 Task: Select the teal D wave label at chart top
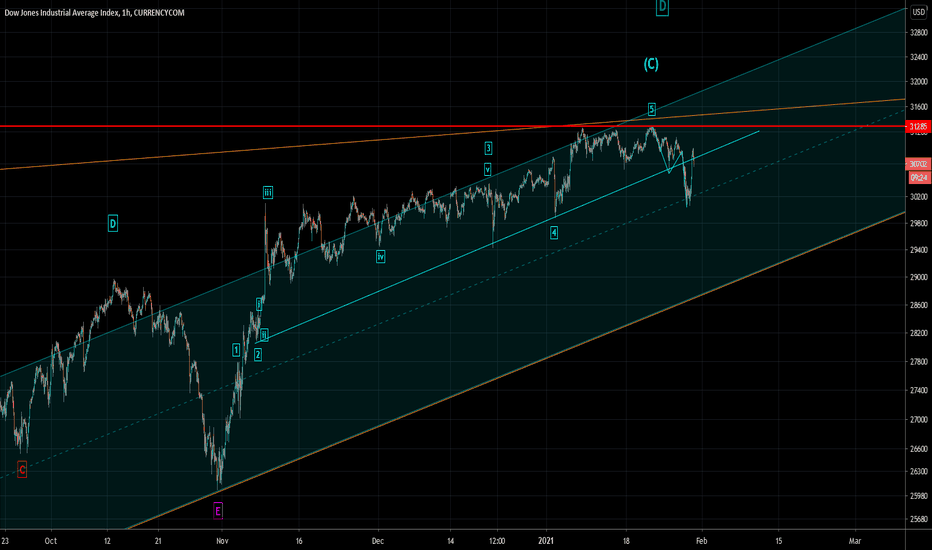tap(662, 7)
